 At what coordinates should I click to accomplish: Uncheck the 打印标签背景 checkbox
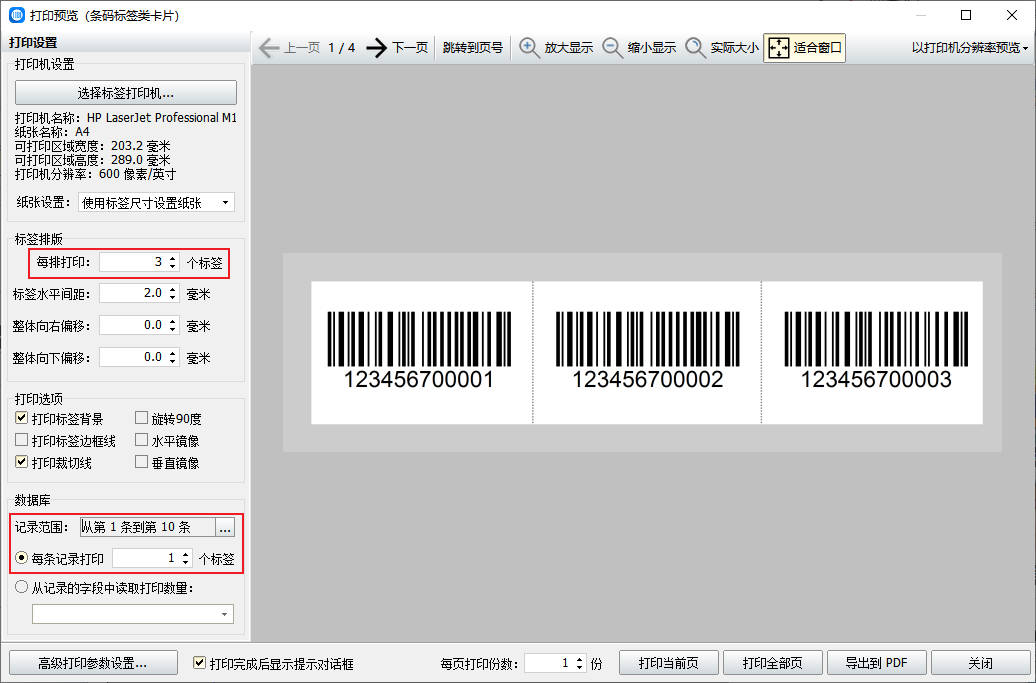tap(22, 417)
